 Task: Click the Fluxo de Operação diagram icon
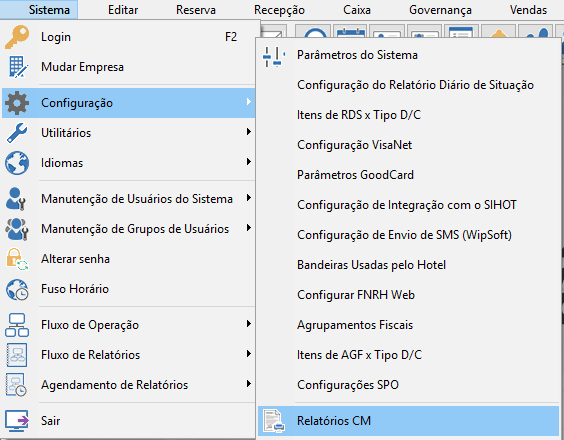point(17,325)
